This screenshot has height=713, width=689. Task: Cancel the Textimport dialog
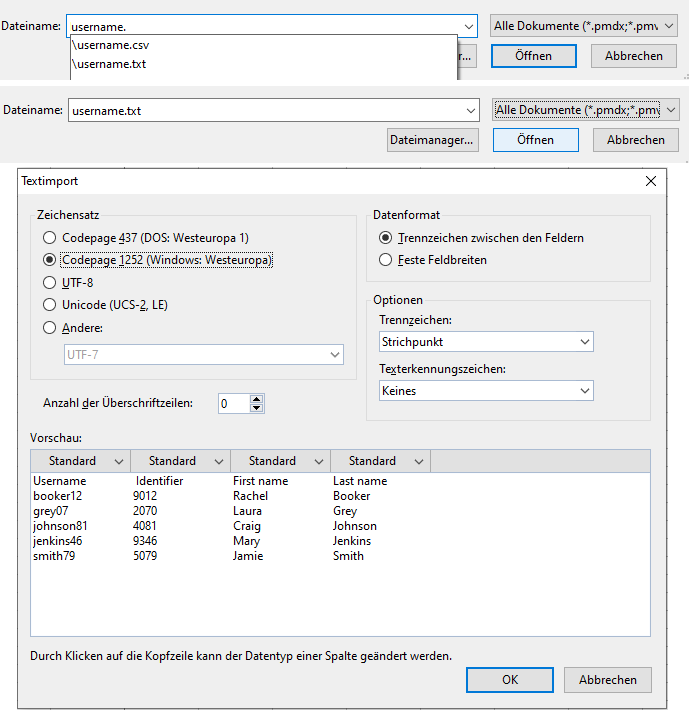607,680
